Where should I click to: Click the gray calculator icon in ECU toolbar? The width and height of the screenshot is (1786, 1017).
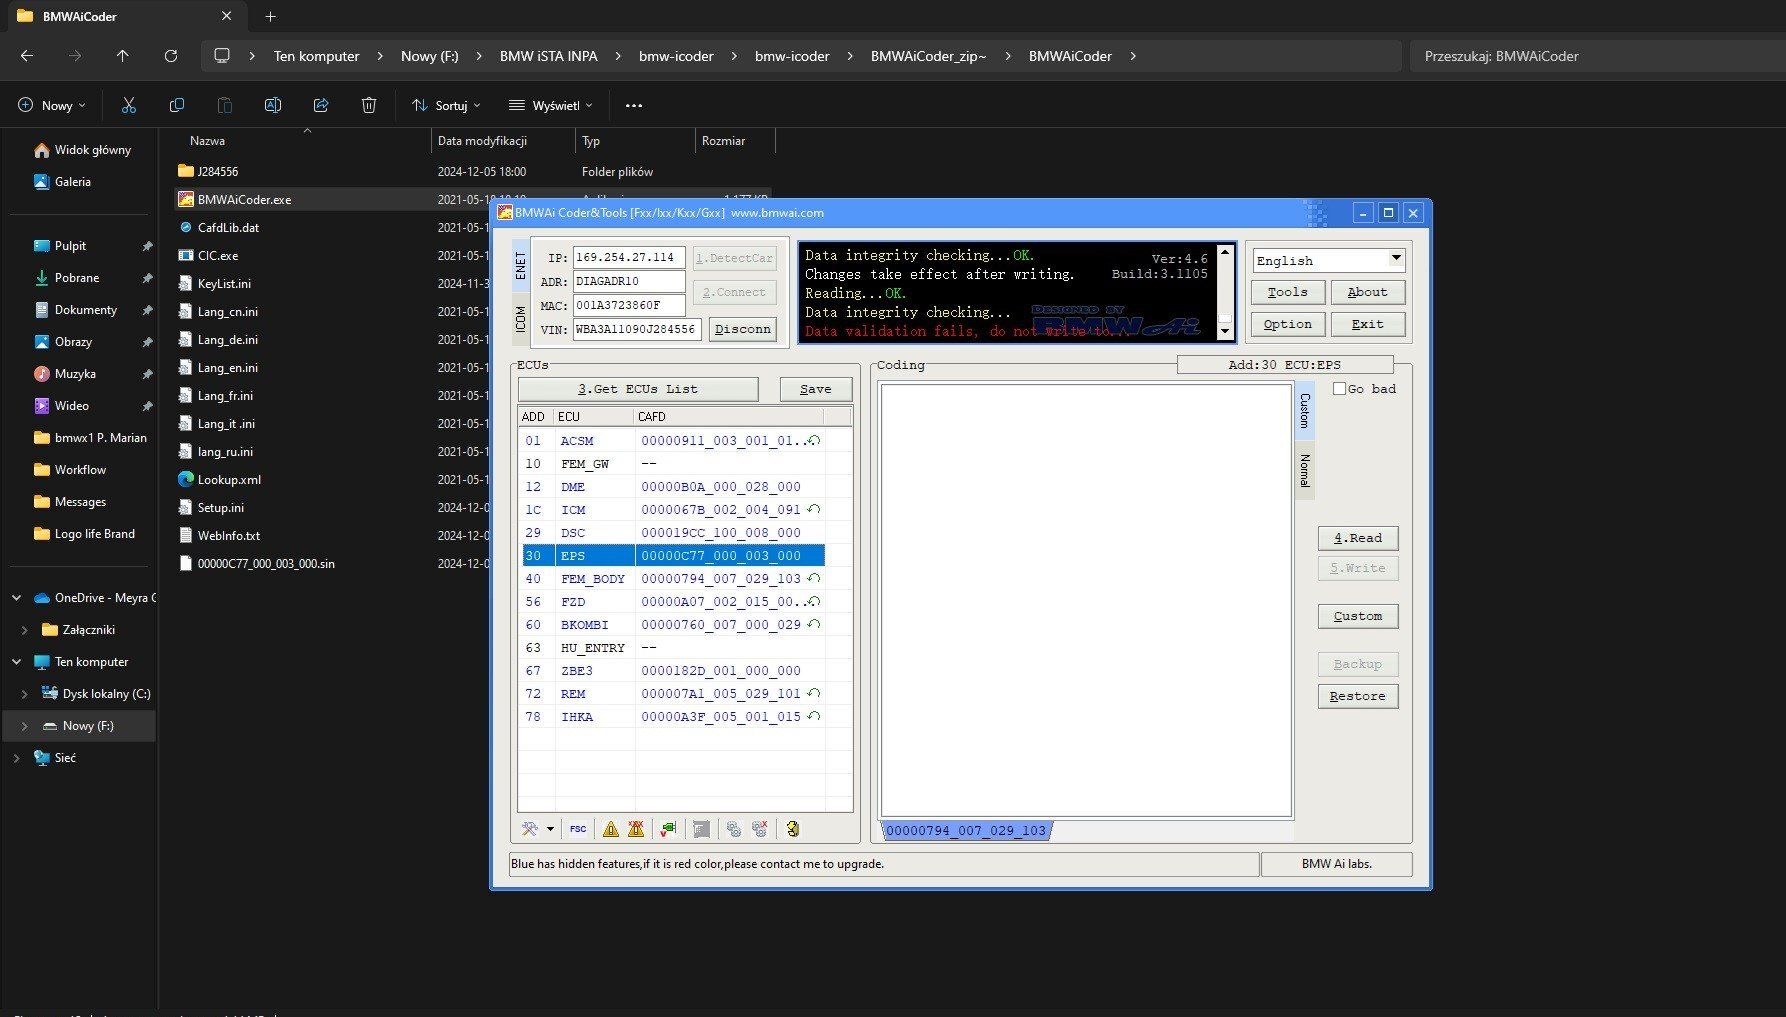pos(701,829)
